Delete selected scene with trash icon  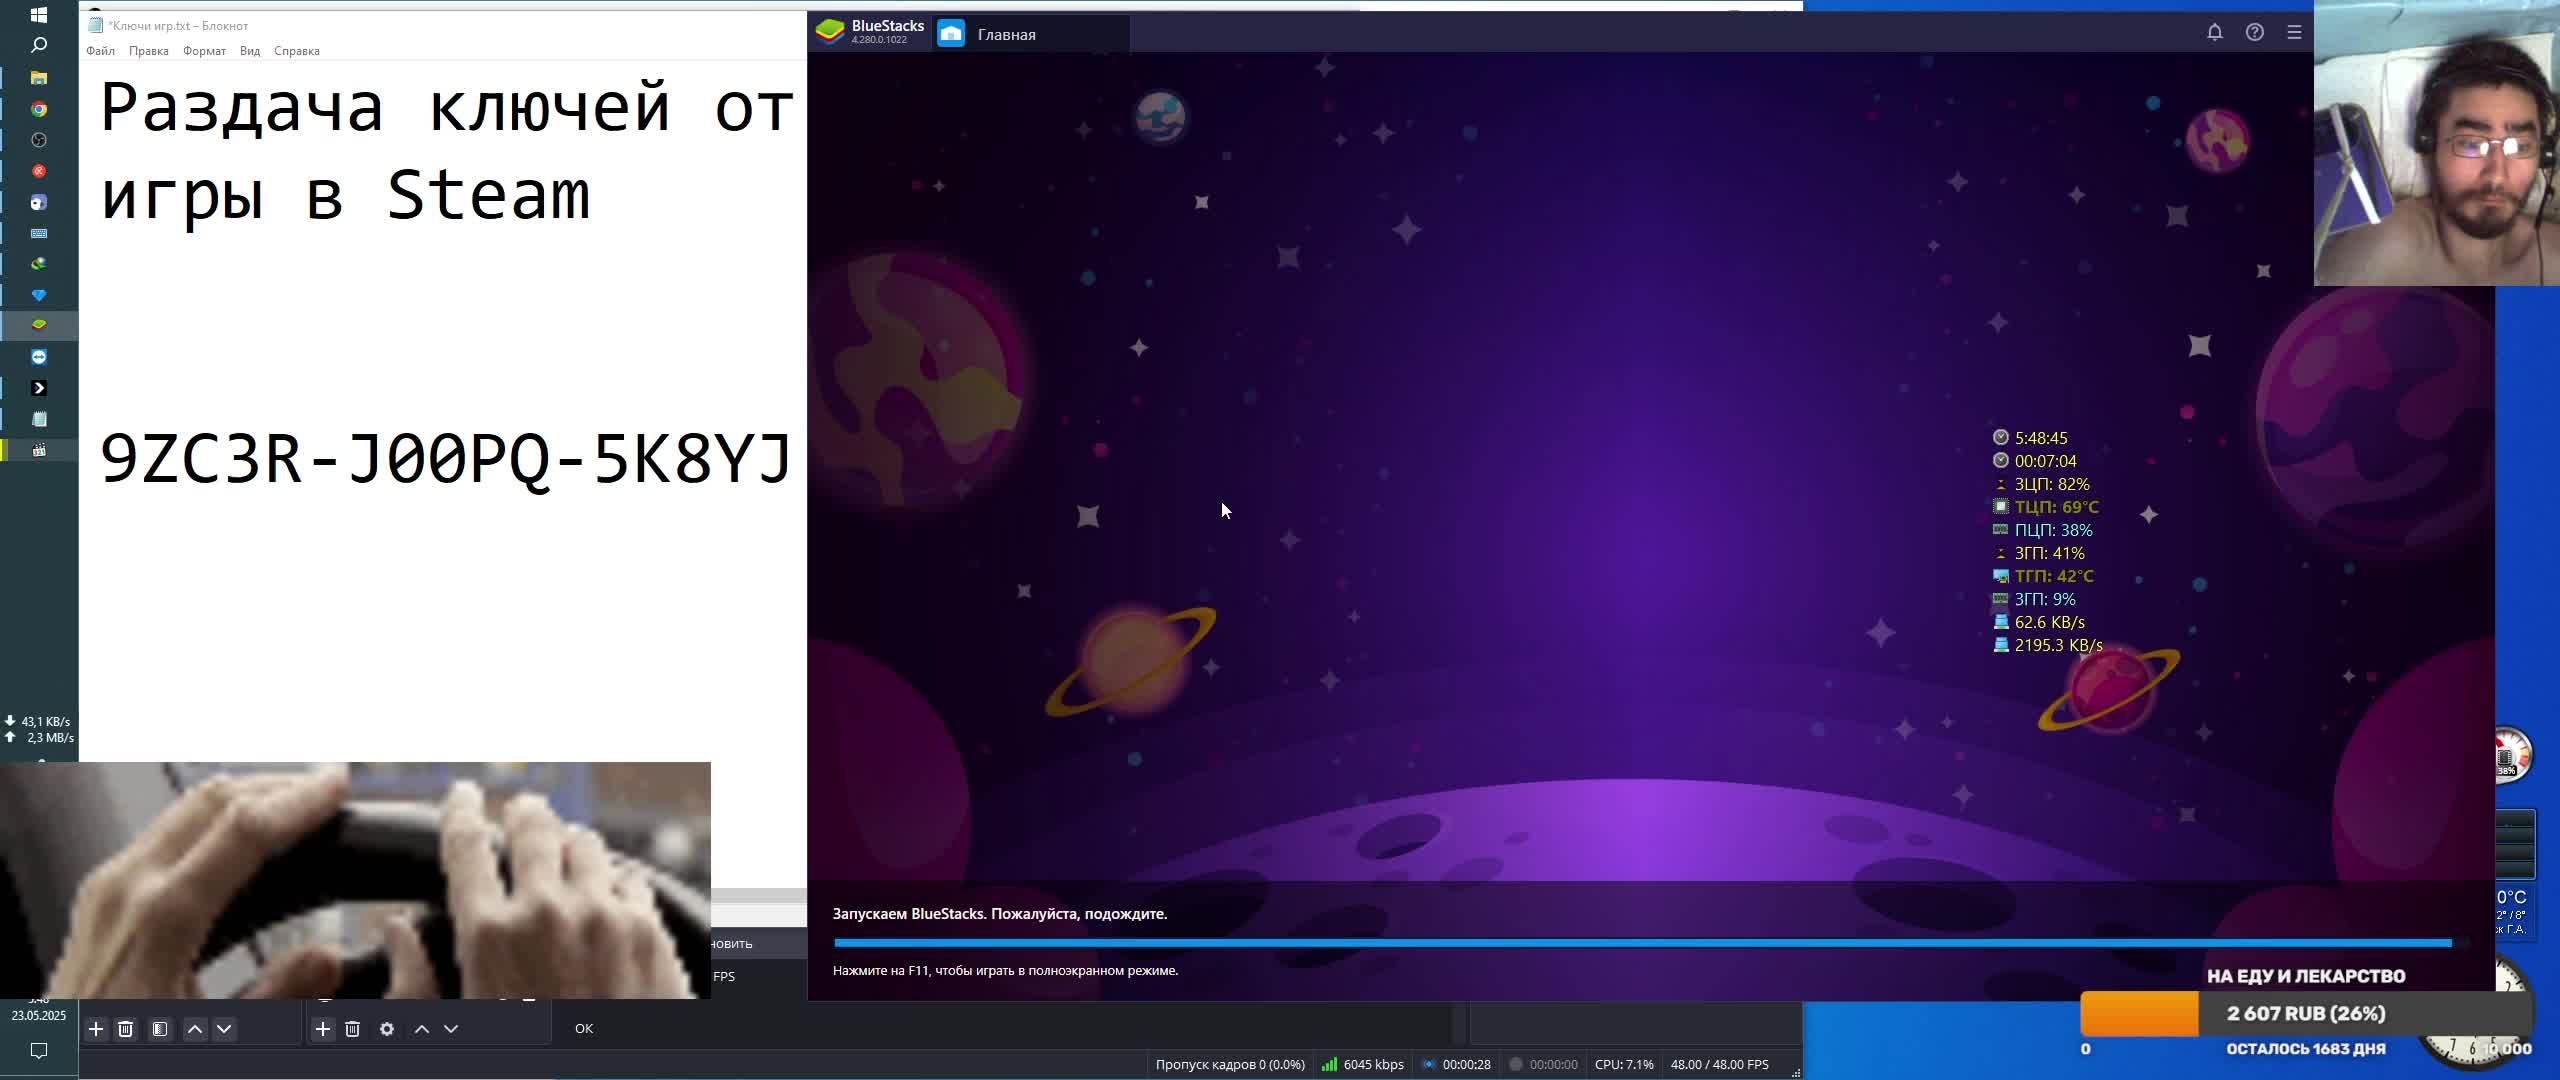(126, 1028)
